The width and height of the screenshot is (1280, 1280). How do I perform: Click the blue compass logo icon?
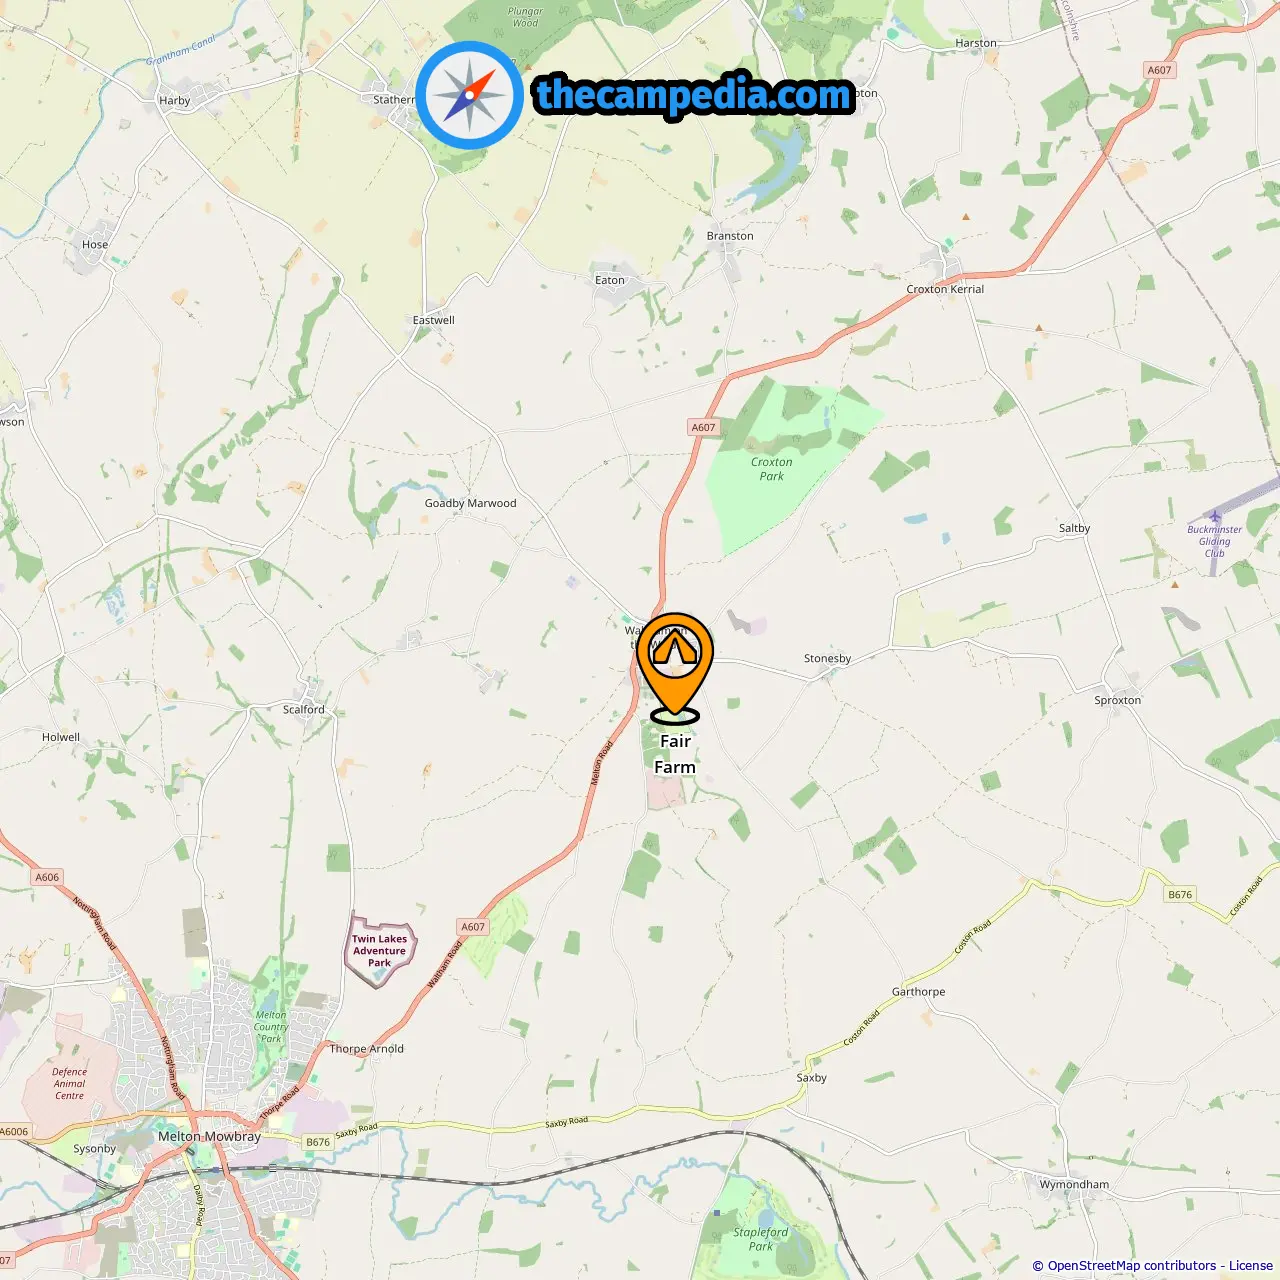click(x=470, y=95)
